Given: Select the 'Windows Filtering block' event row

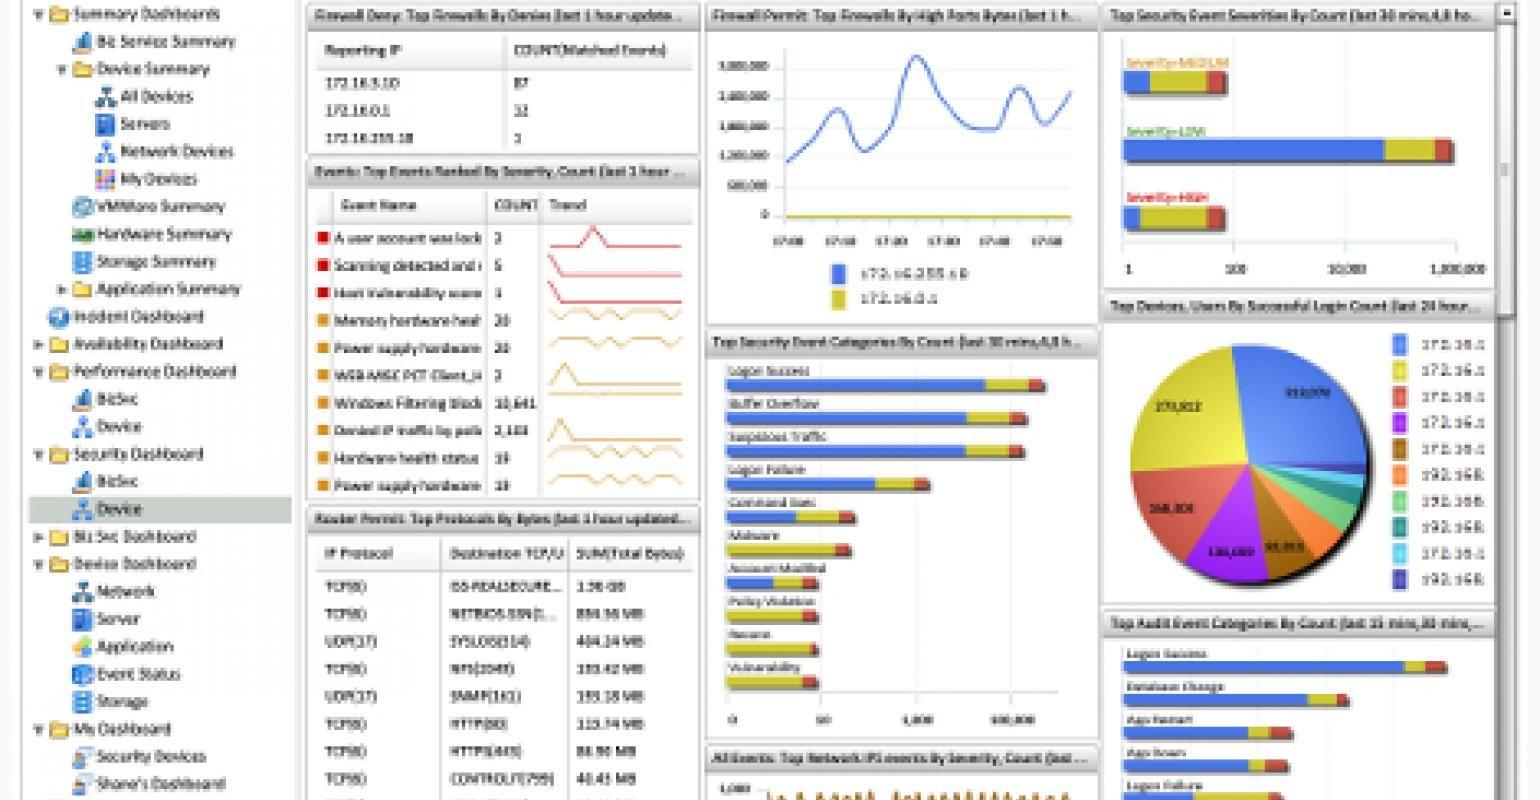Looking at the screenshot, I should pos(504,404).
